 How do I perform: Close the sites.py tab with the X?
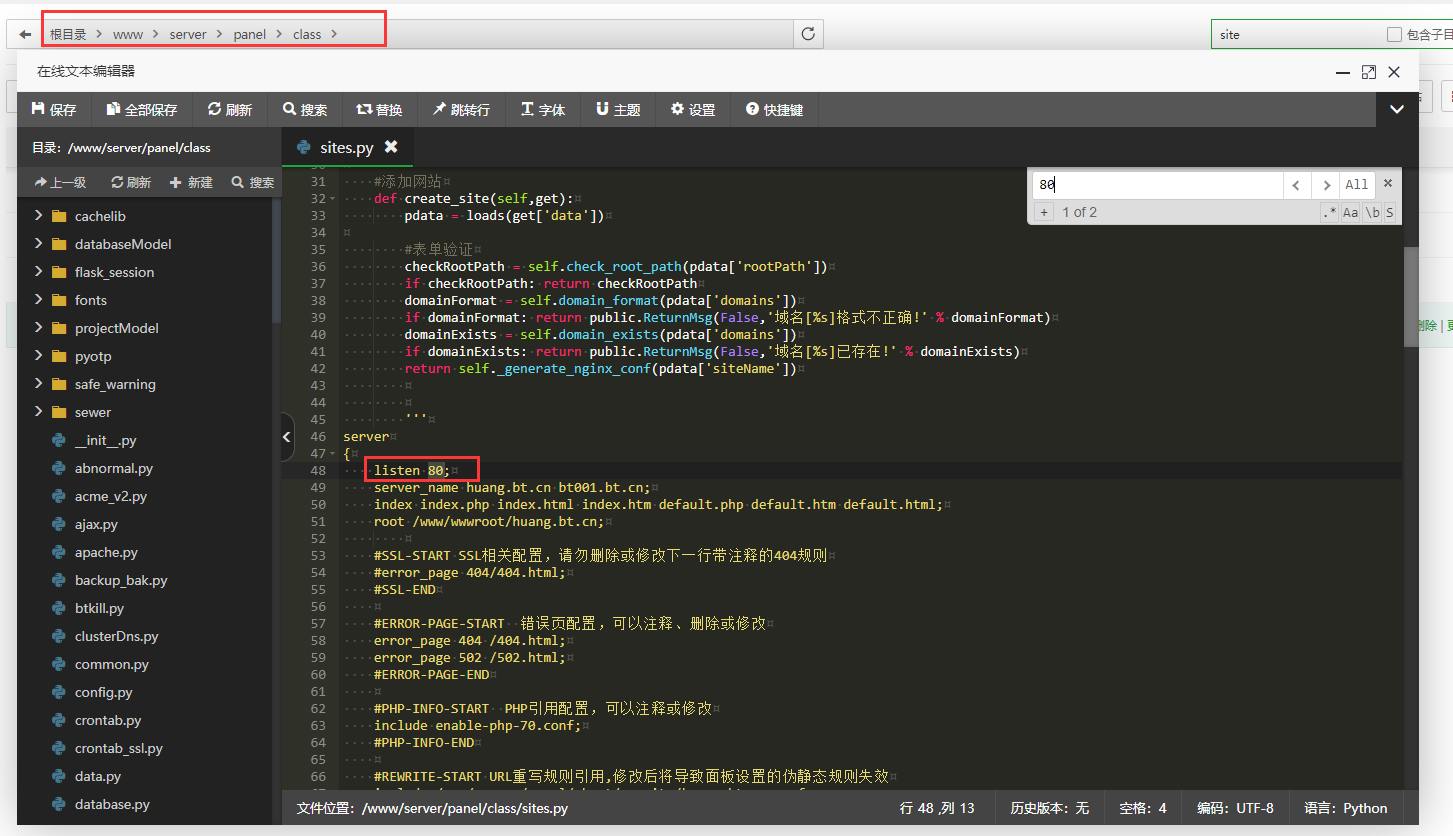point(391,147)
